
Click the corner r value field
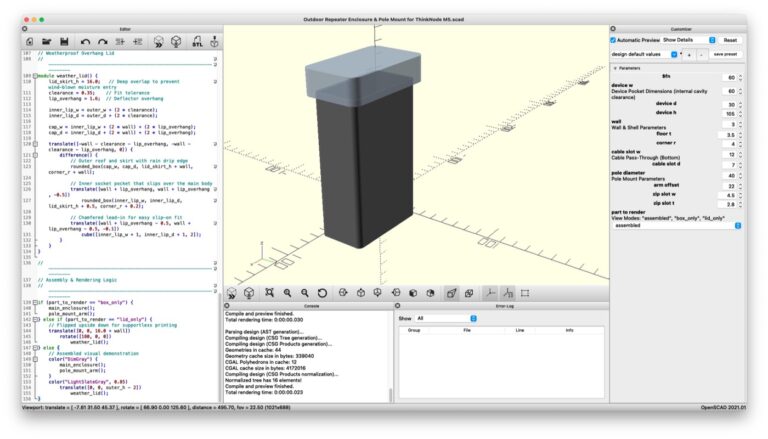tap(729, 144)
